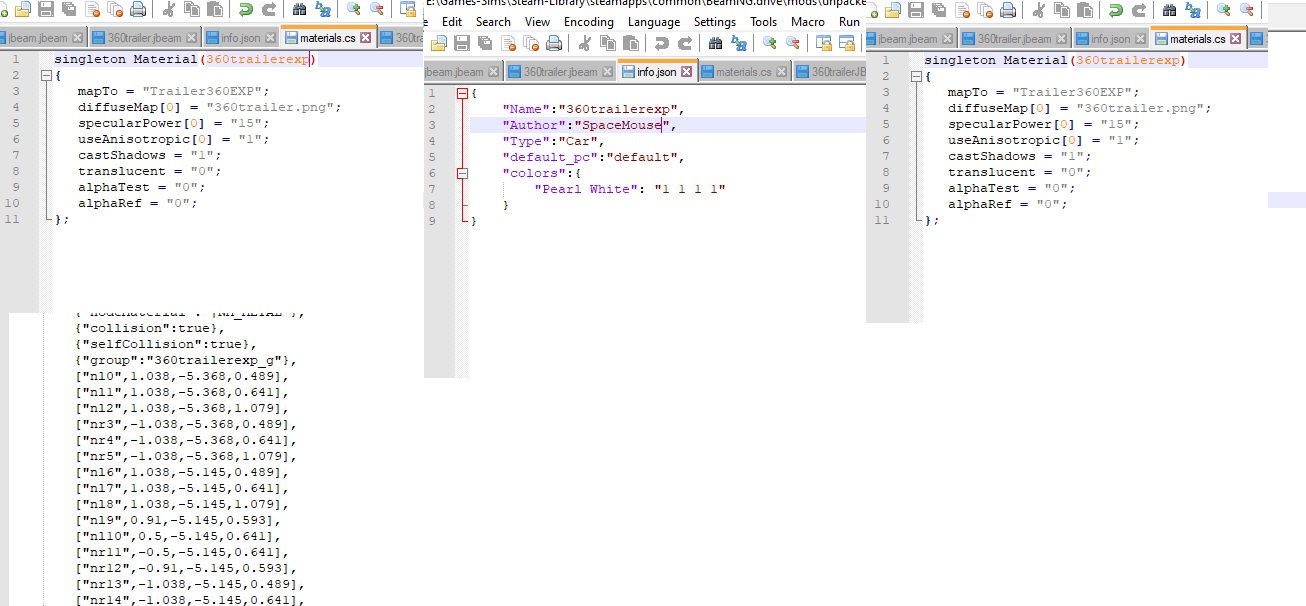Click Zoom In icon in right window
The image size is (1306, 606).
(x=1224, y=10)
